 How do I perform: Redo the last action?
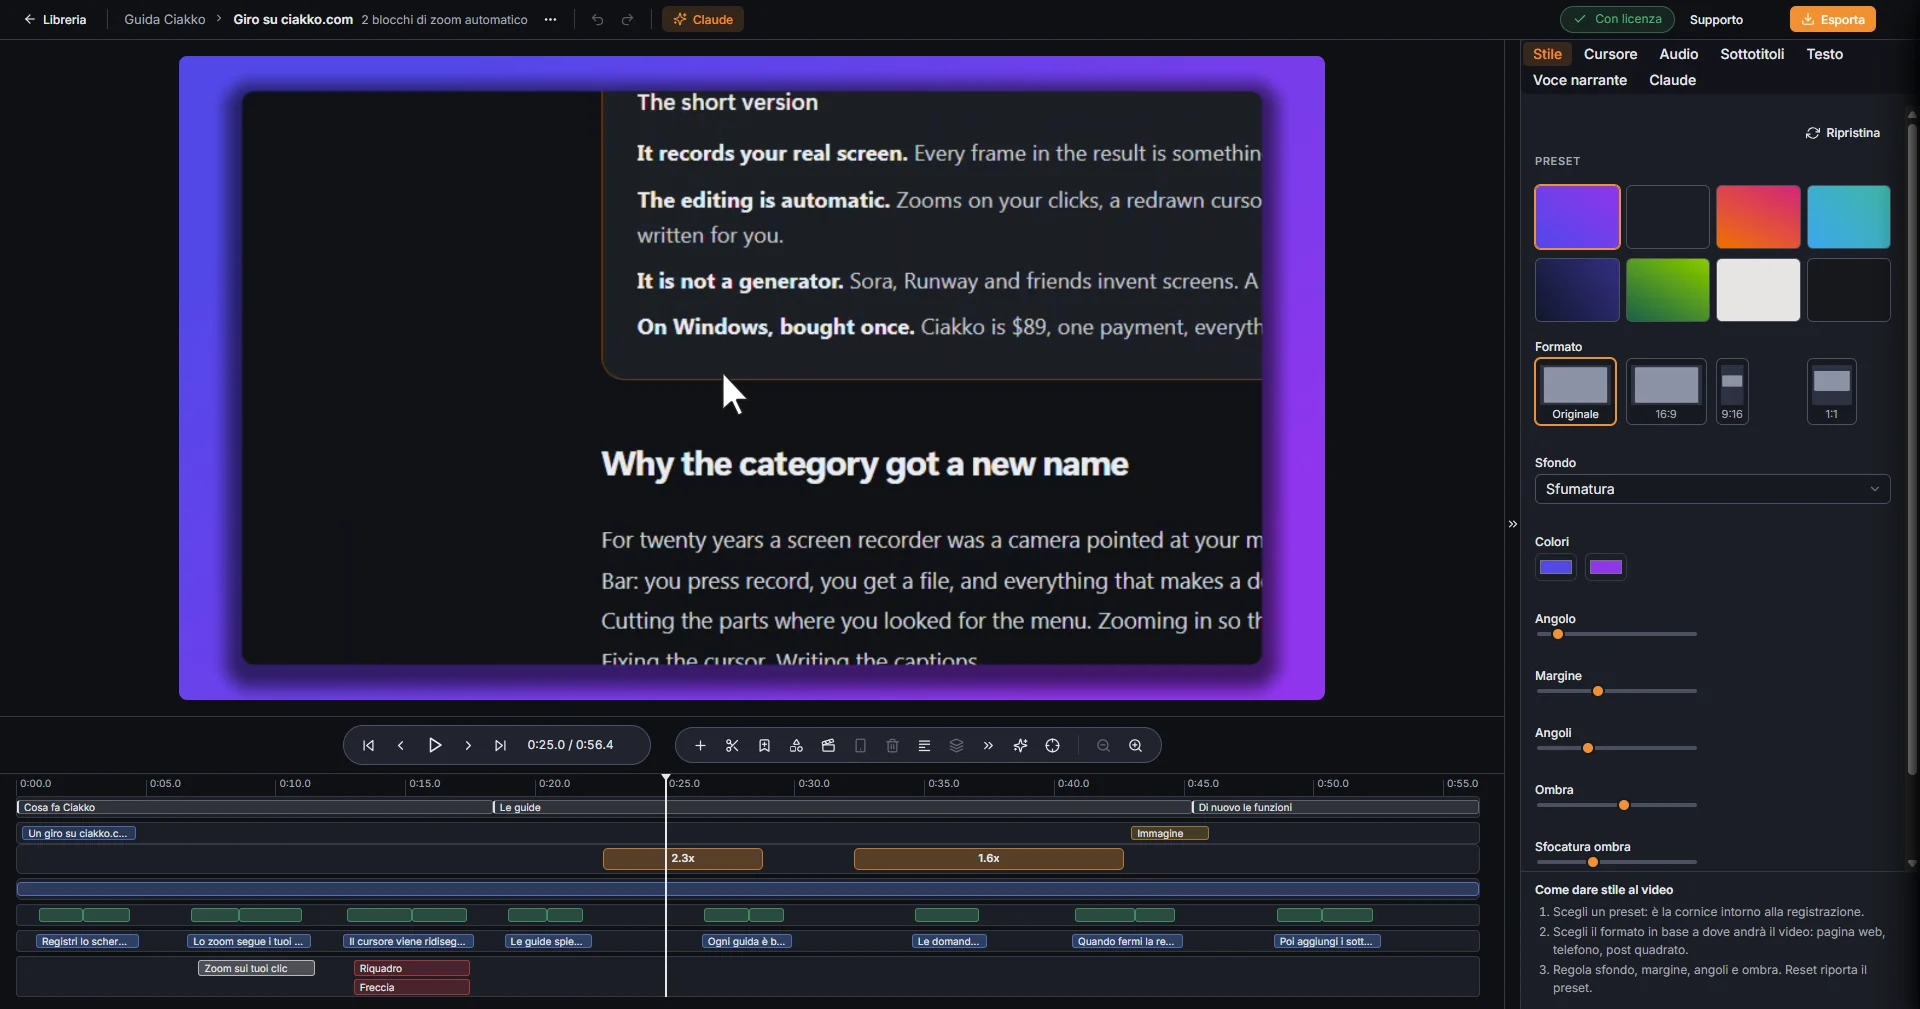[627, 19]
